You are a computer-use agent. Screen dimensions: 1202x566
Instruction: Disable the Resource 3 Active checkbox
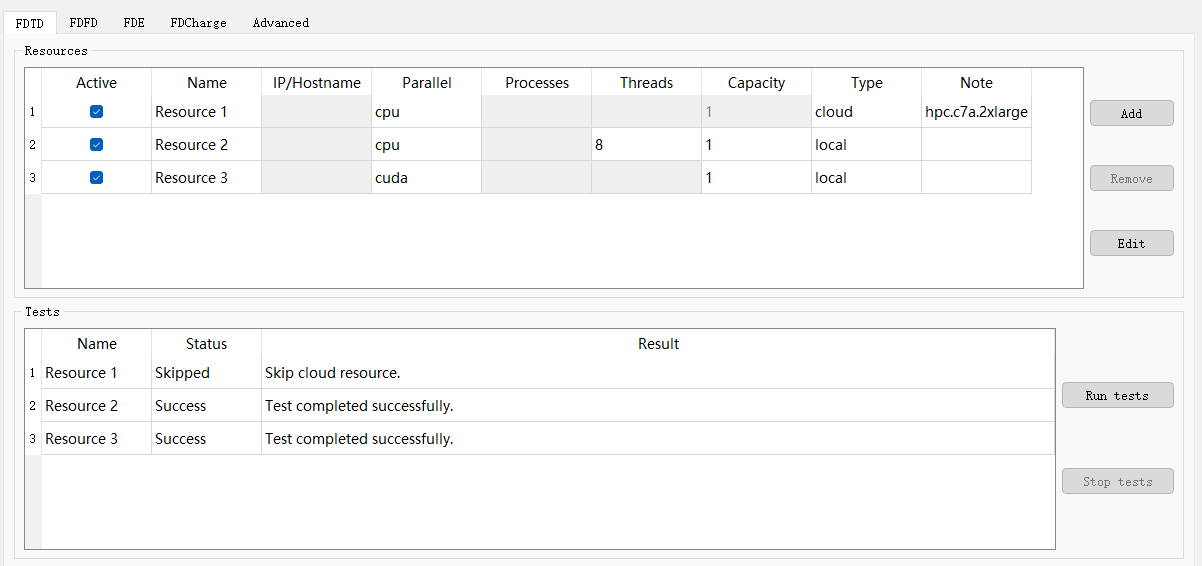point(97,178)
